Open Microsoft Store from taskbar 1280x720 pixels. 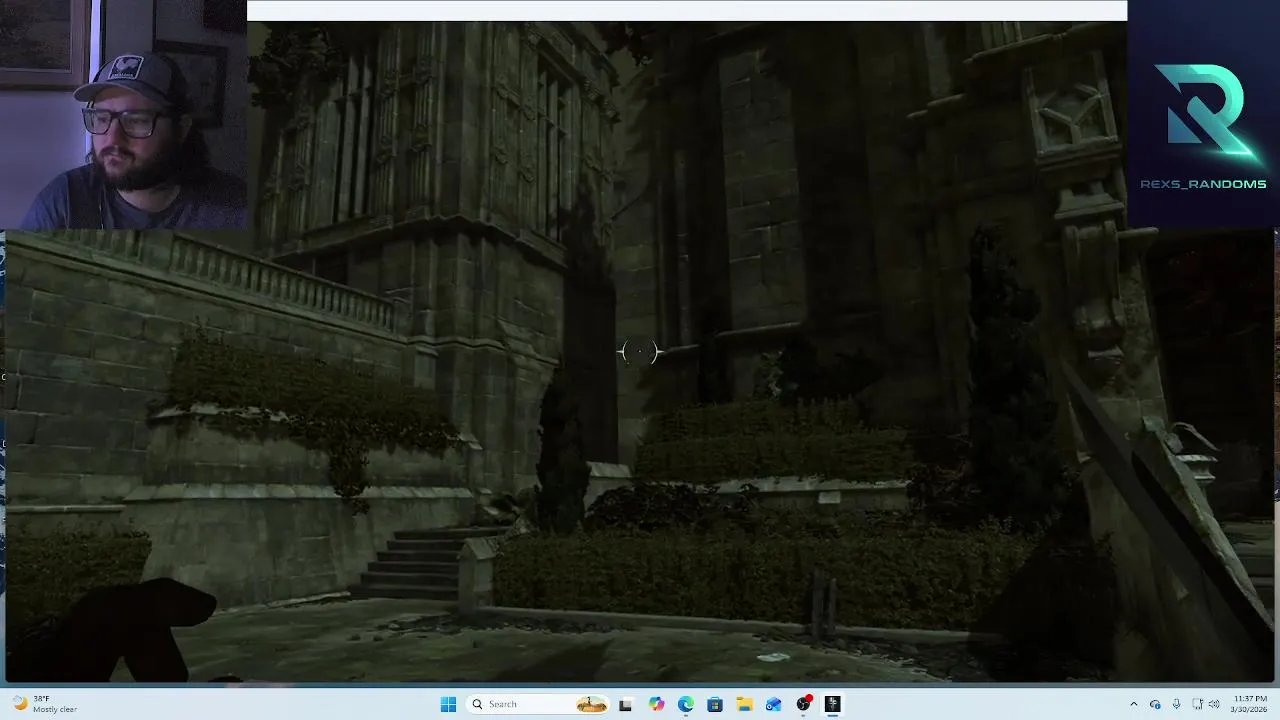[715, 704]
